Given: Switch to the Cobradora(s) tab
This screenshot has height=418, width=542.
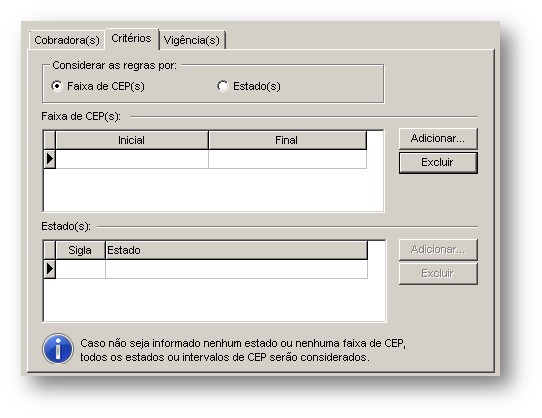Looking at the screenshot, I should click(67, 40).
